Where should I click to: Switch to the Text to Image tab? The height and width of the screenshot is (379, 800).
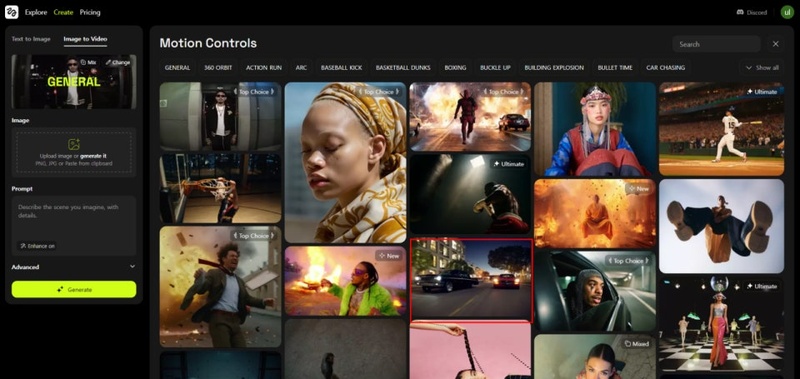click(31, 39)
